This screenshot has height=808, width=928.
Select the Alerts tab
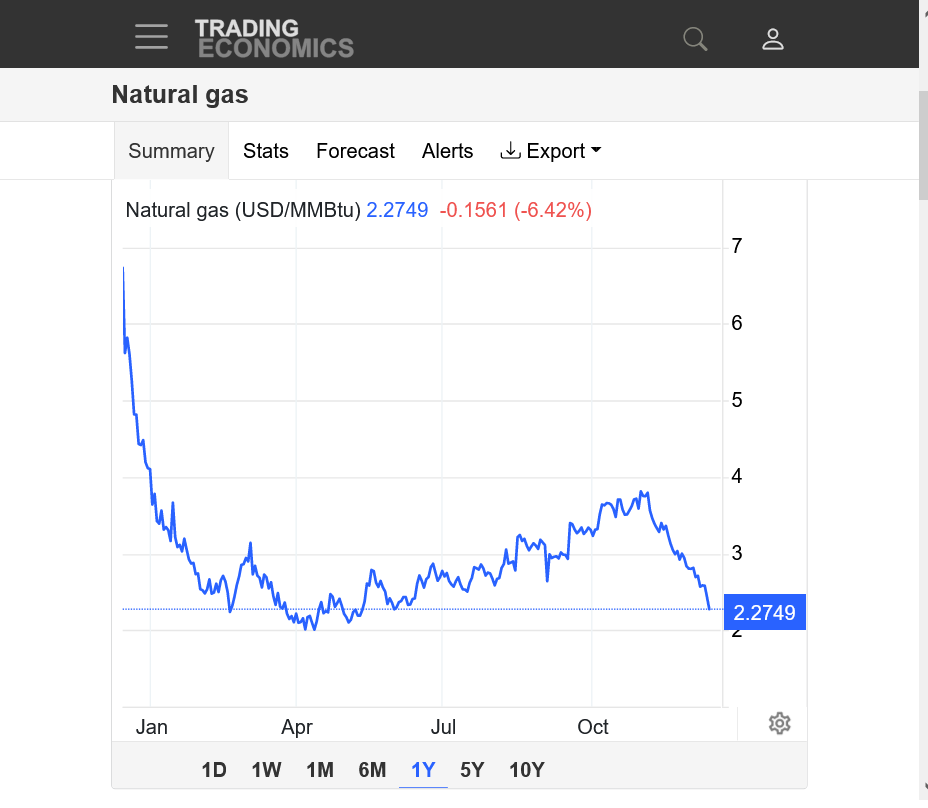(x=447, y=151)
